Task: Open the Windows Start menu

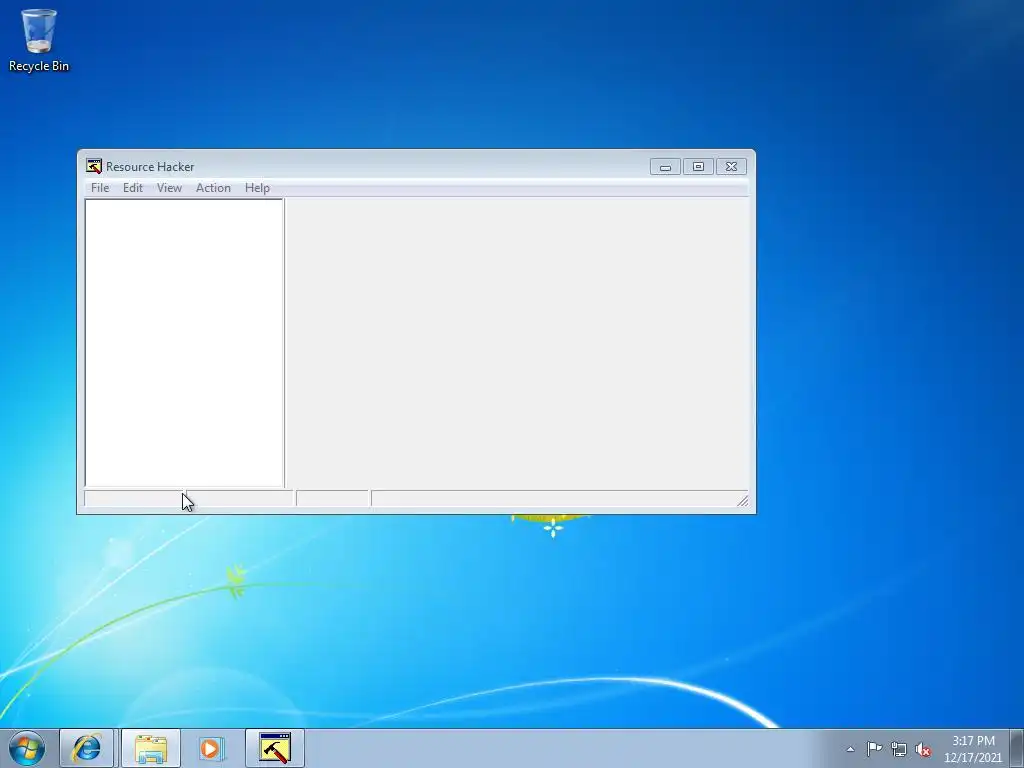Action: (x=27, y=748)
